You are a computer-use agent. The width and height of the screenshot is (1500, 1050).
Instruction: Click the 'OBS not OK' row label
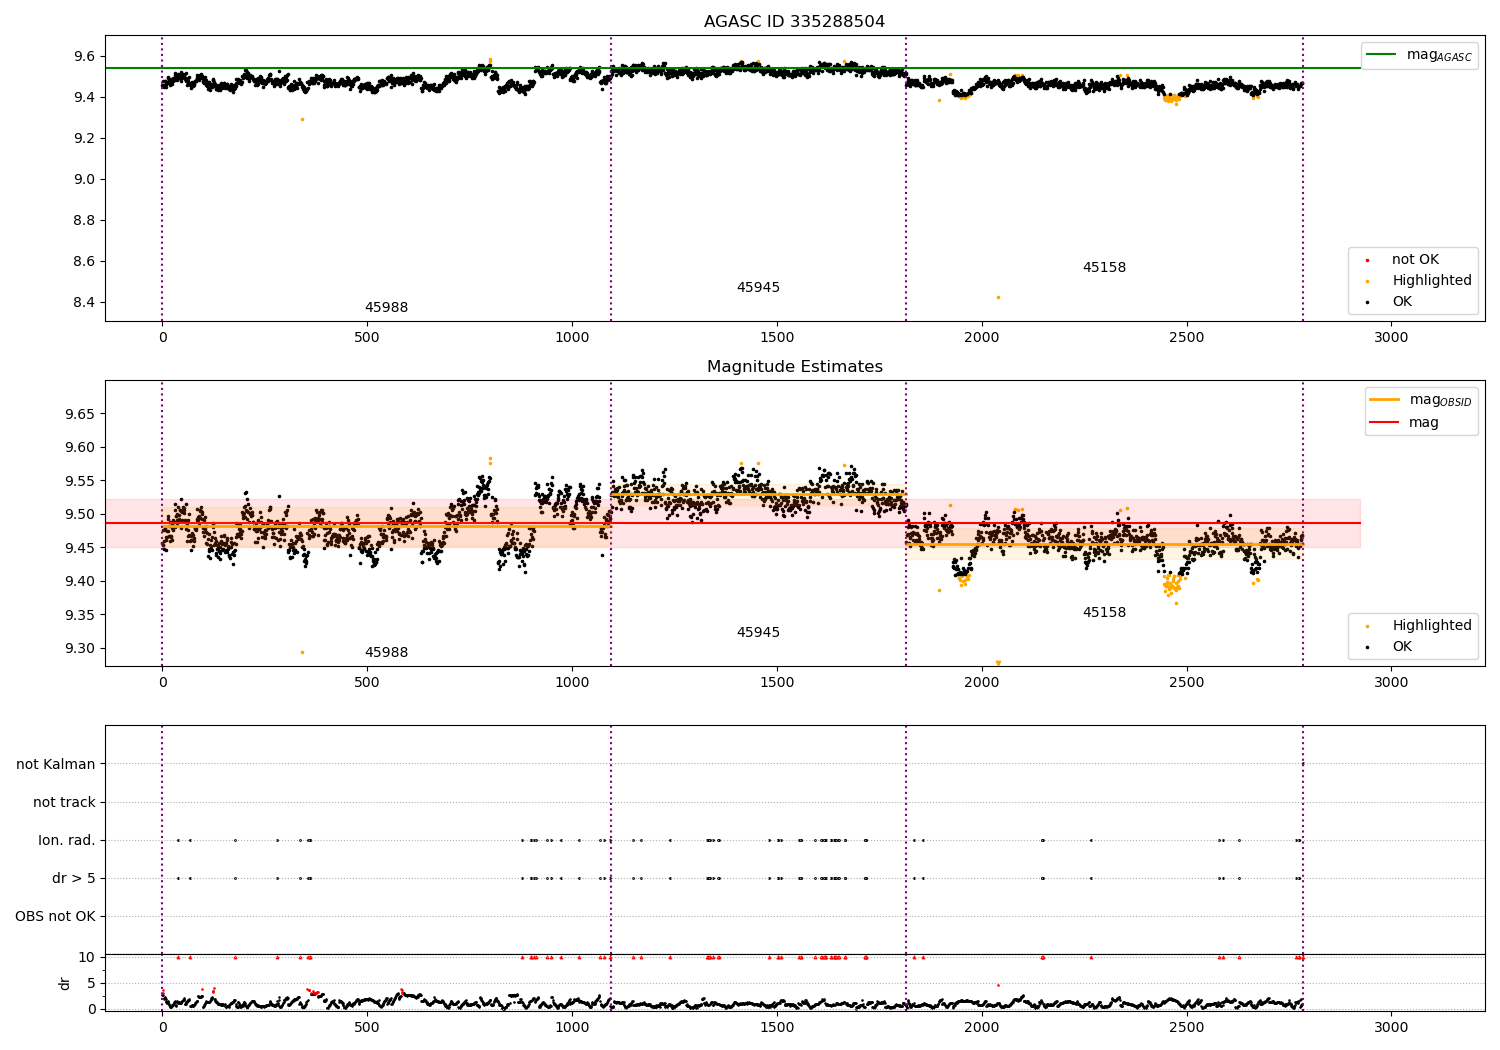[55, 917]
